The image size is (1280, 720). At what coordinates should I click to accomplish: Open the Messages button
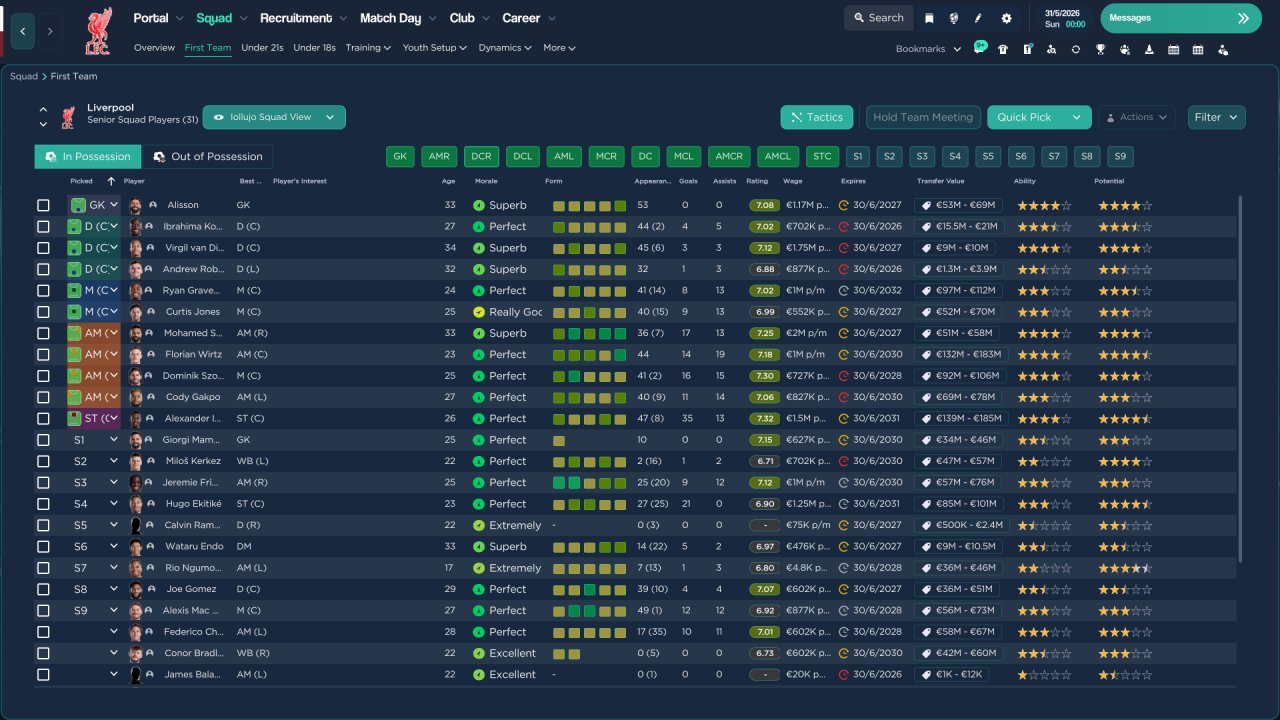[x=1181, y=18]
